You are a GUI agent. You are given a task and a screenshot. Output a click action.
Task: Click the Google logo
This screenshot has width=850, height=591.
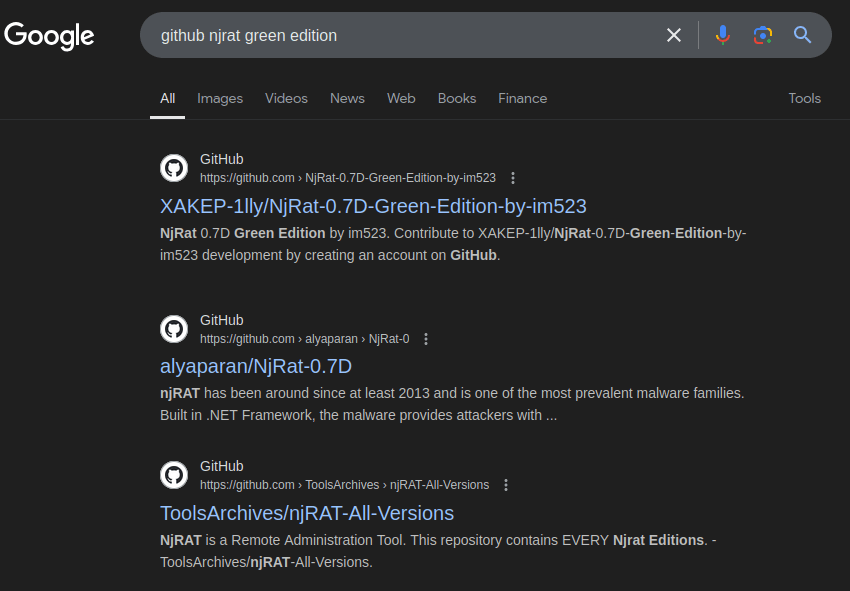pos(49,36)
